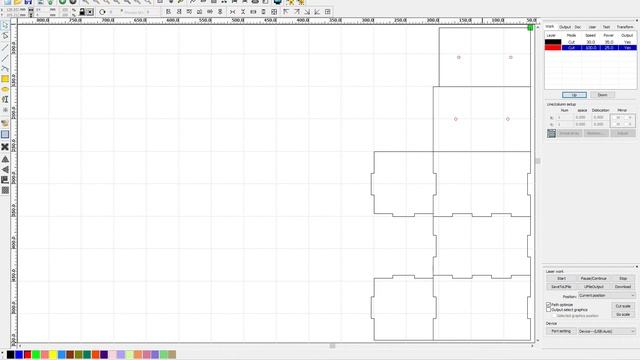Click the align left toolbar icon
Screen dimensions: 640x360
coord(168,12)
